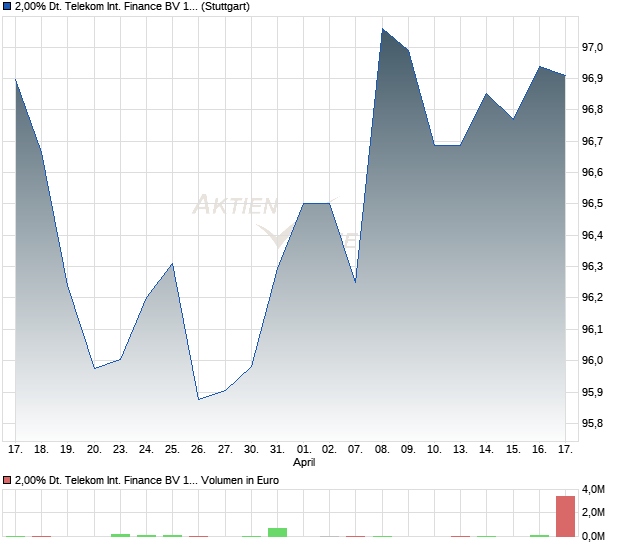Click the green volume bar on the 31st
Screen dimensions: 620x546
pos(277,533)
